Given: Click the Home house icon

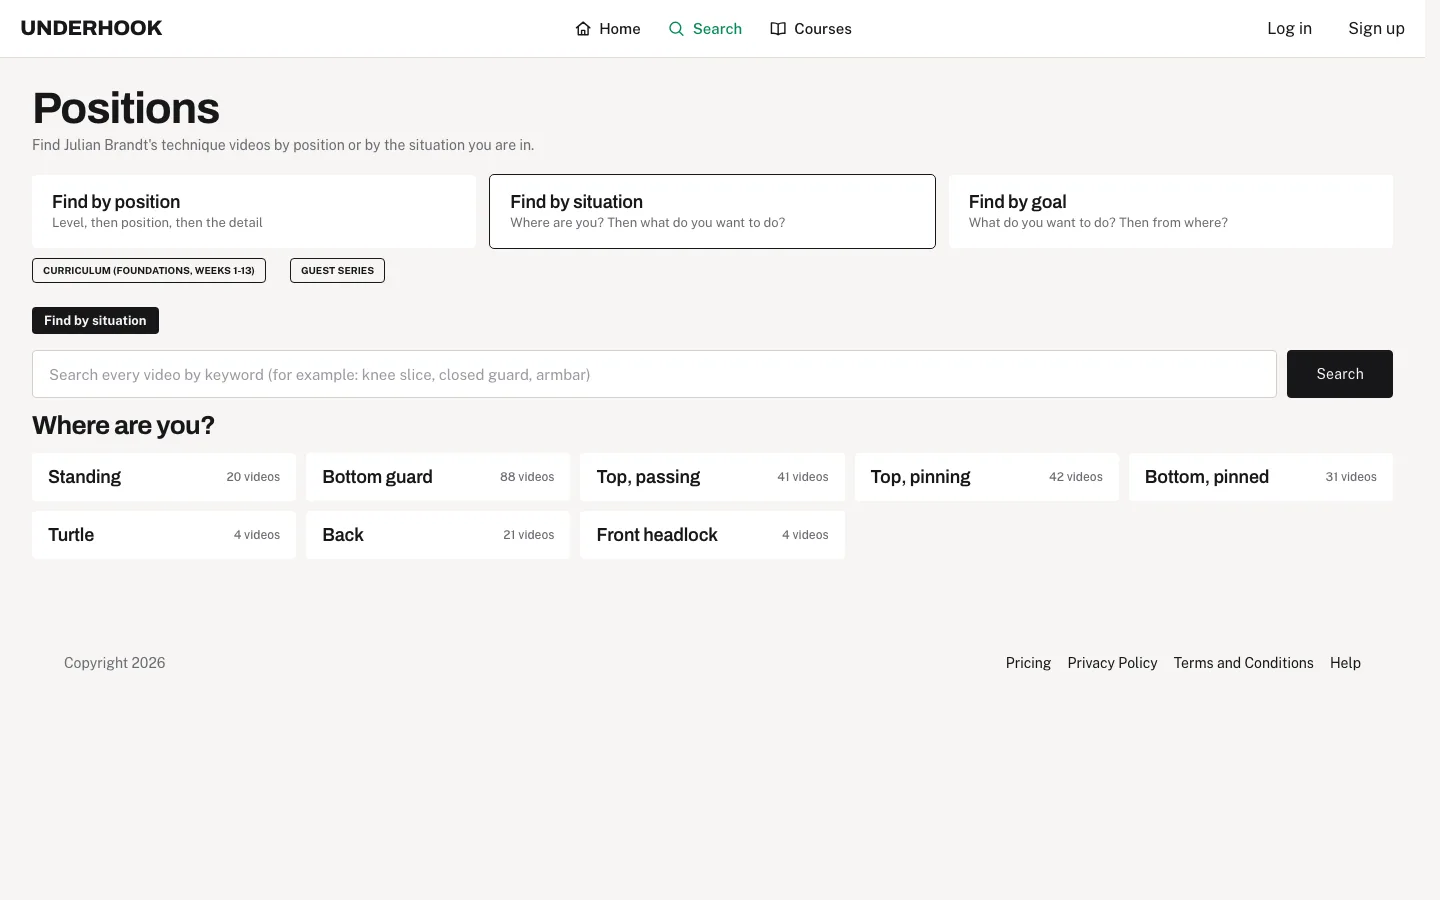Looking at the screenshot, I should pyautogui.click(x=583, y=29).
